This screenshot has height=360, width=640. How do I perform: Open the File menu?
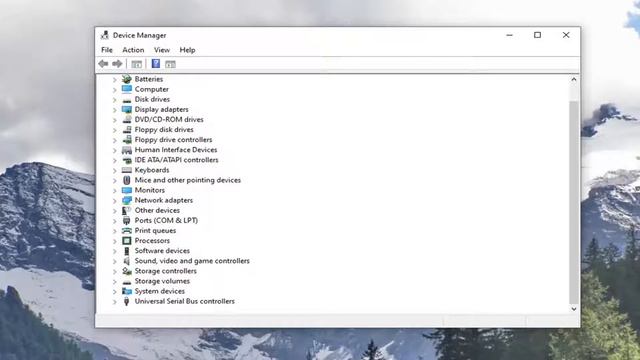[x=107, y=50]
